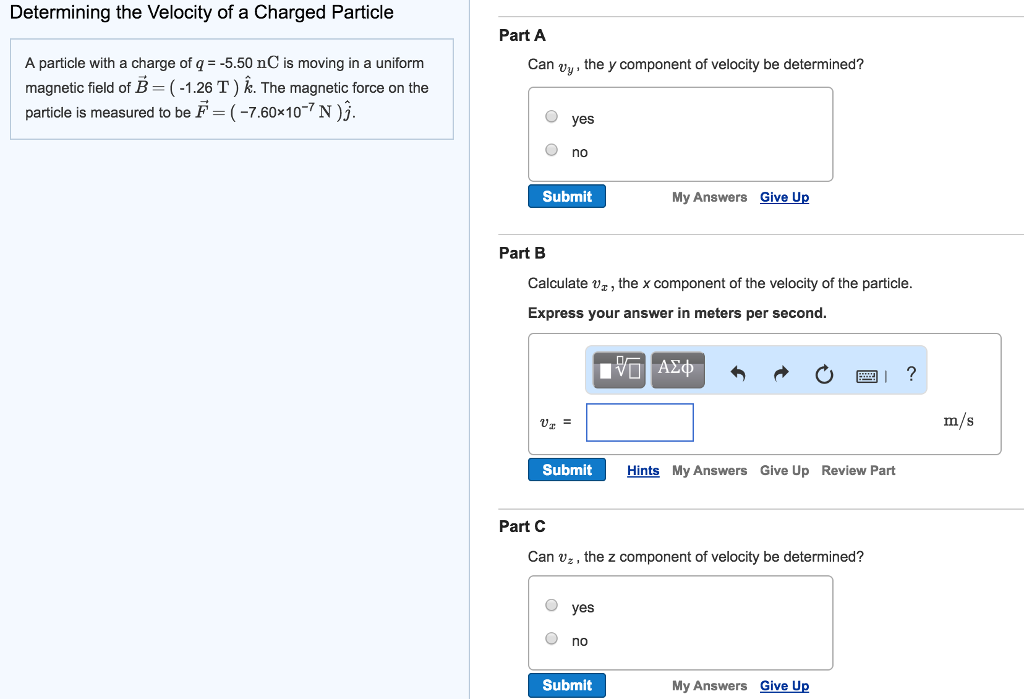This screenshot has width=1024, height=699.
Task: Open the Greek symbols ΑΣφ palette
Action: 677,369
